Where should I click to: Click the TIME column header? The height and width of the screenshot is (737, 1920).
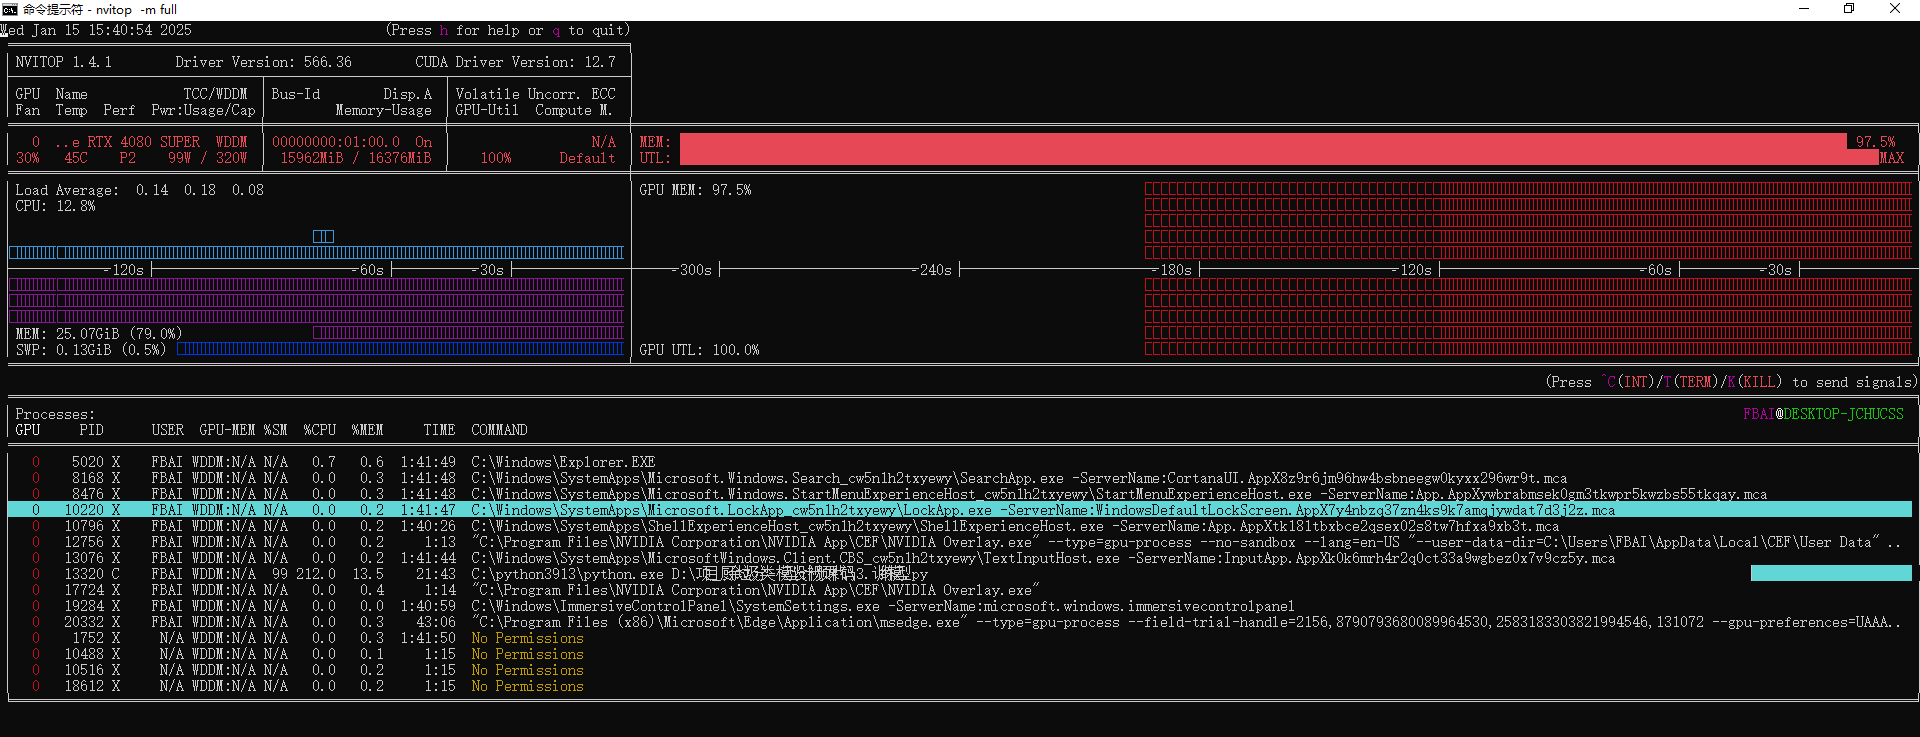(x=439, y=430)
